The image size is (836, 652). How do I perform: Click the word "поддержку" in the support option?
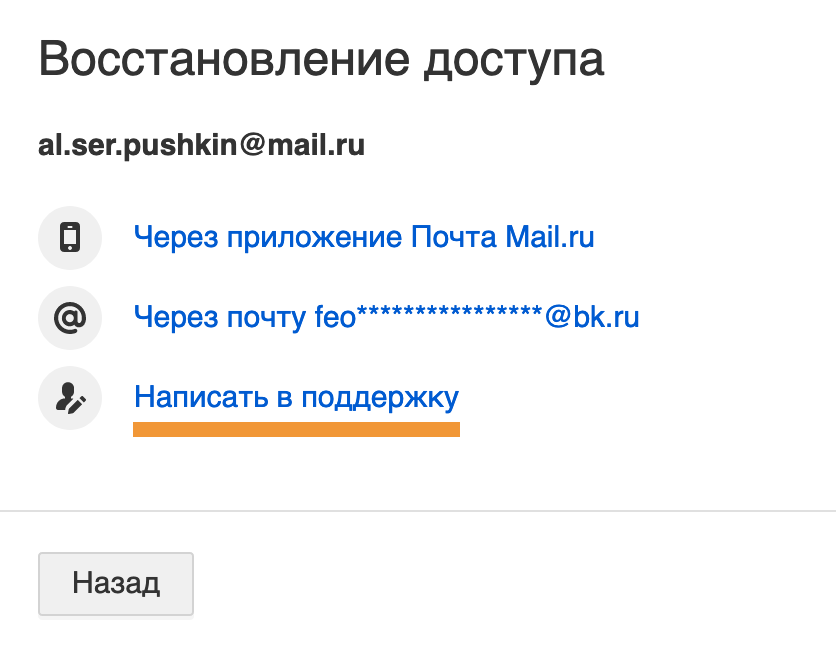[380, 399]
